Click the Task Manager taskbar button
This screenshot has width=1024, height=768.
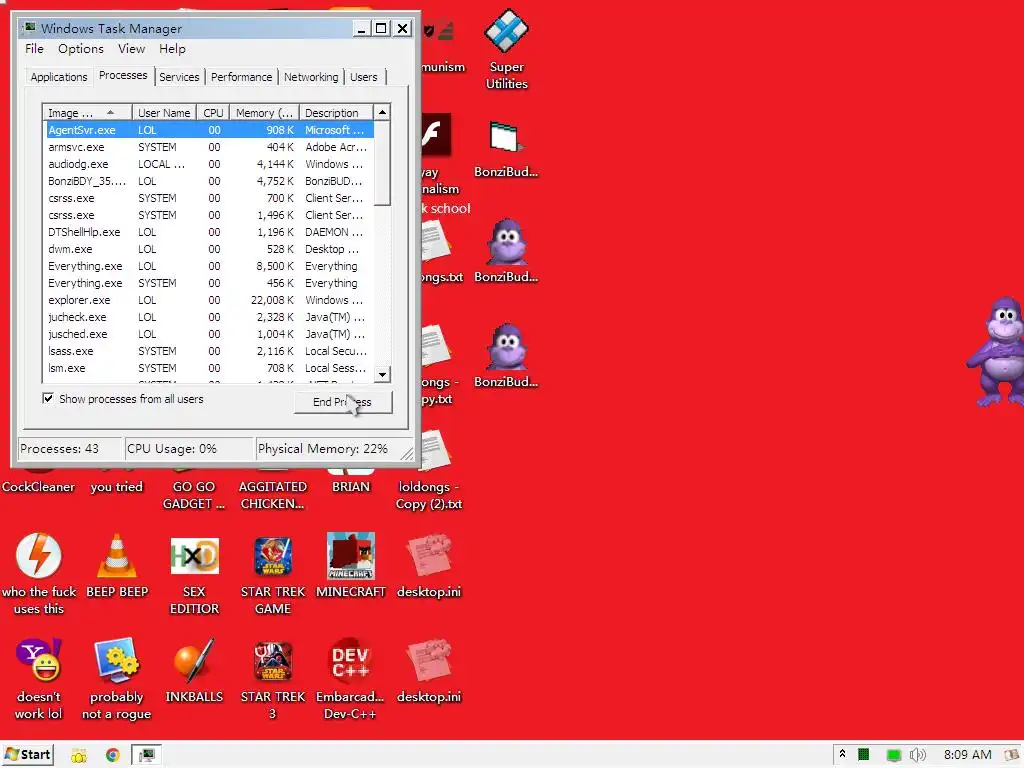click(147, 755)
